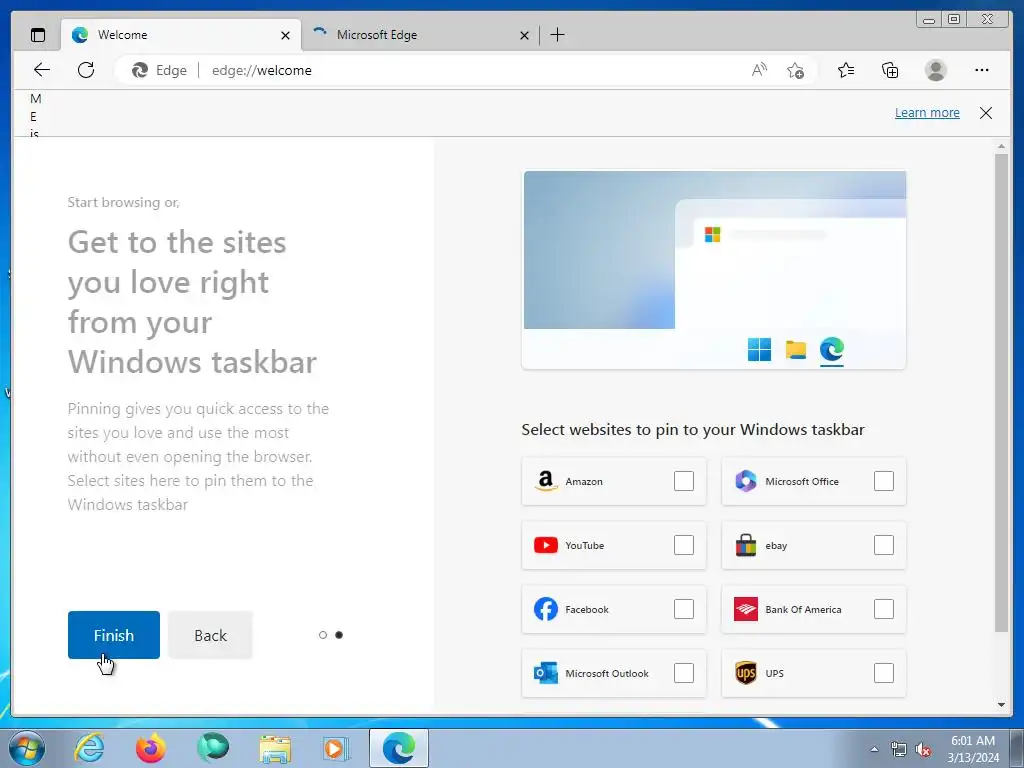Open the Settings and more ellipsis menu
The width and height of the screenshot is (1024, 768).
click(982, 70)
